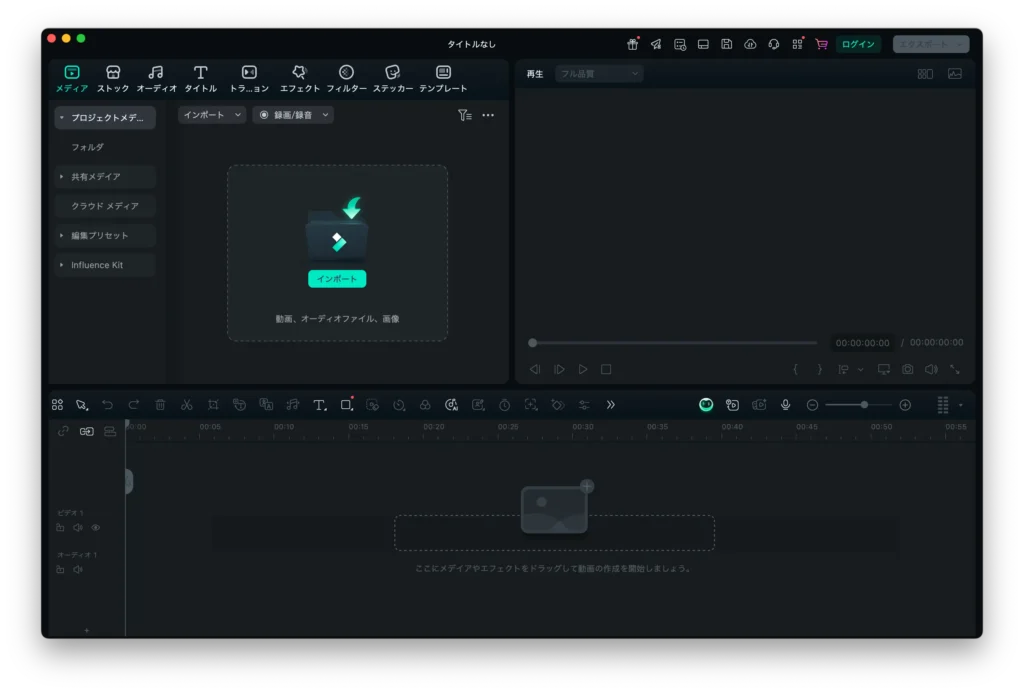This screenshot has width=1024, height=693.
Task: Toggle visibility eye on ビデオ 1 track
Action: point(96,527)
